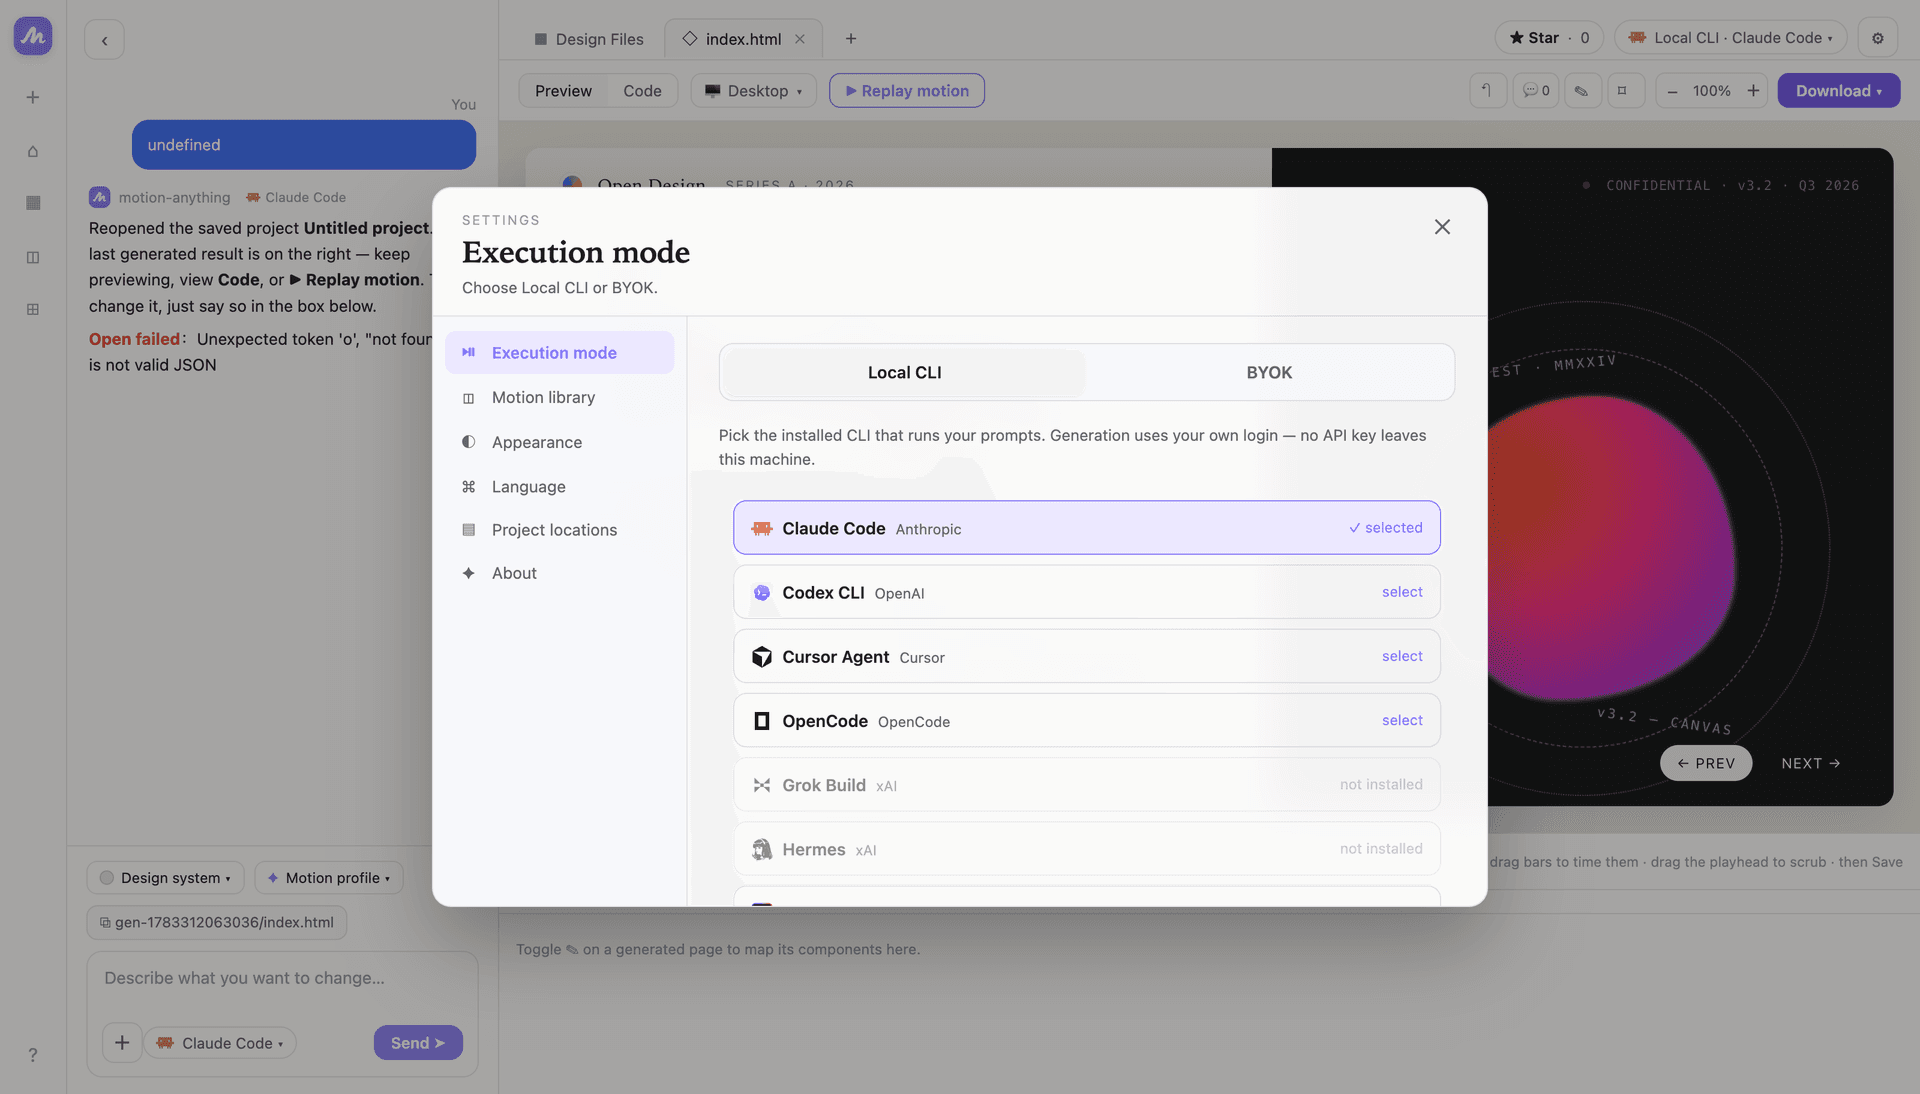Viewport: 1920px width, 1094px height.
Task: Expand the Download dropdown
Action: coord(1838,91)
